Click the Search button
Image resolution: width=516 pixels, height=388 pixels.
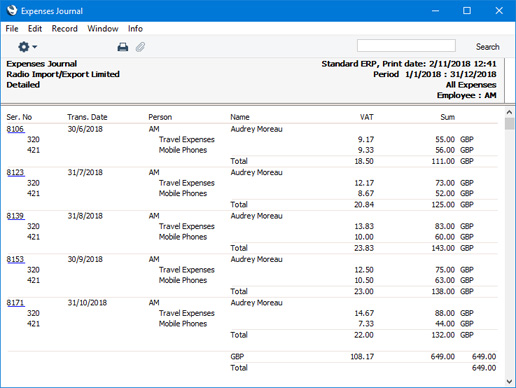[x=487, y=47]
